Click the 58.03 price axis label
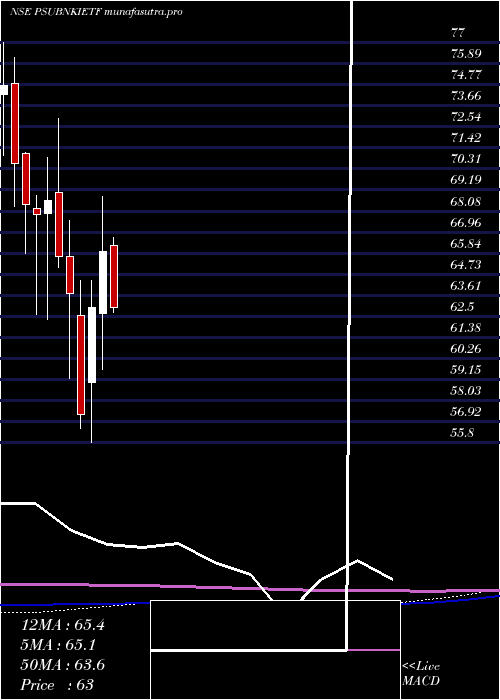This screenshot has height=700, width=500. 466,391
